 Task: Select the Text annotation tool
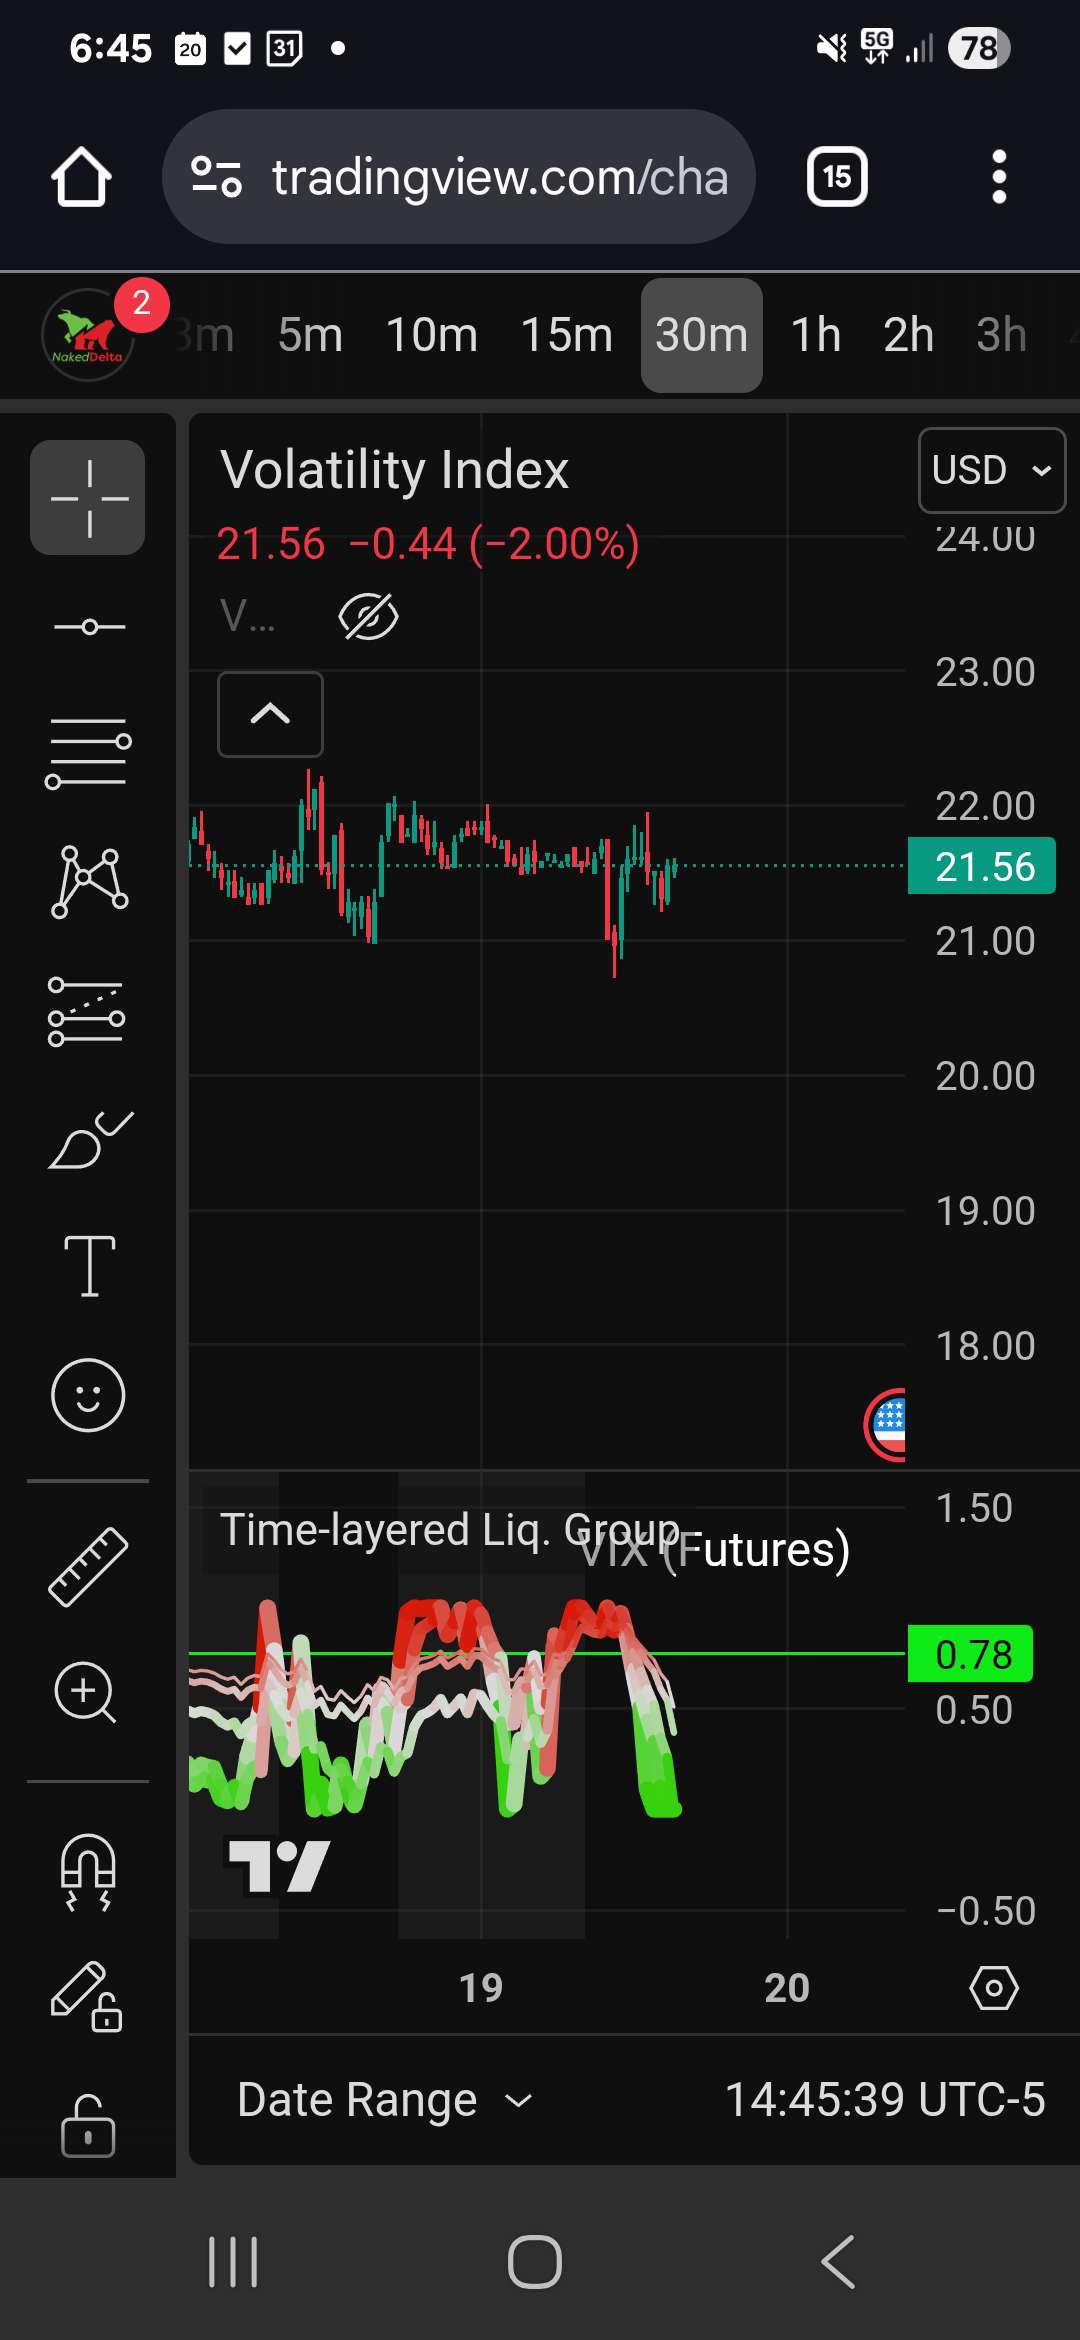88,1266
